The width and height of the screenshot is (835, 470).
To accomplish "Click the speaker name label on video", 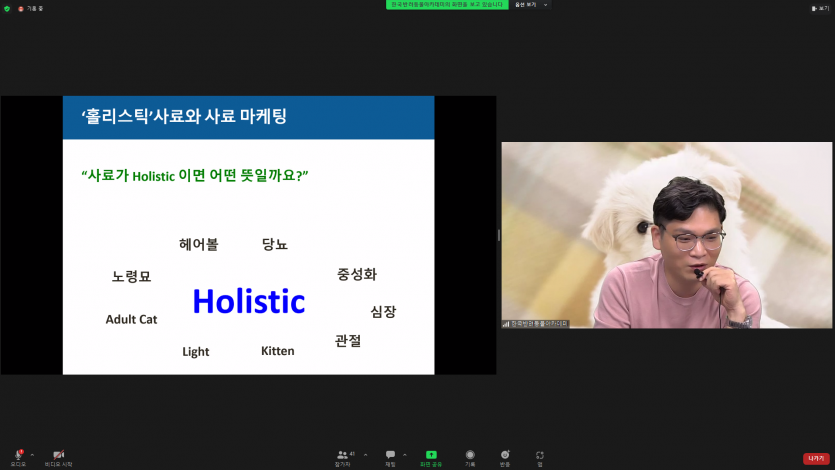I will coord(536,324).
